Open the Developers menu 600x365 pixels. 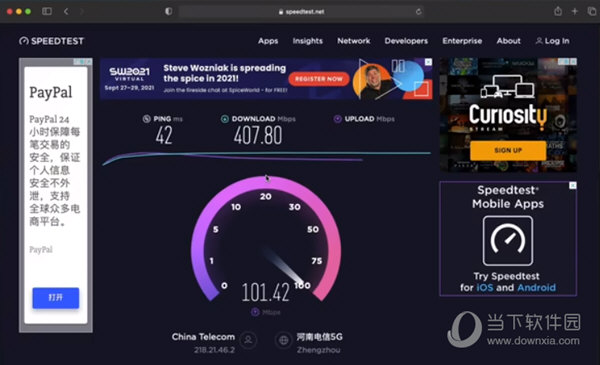406,41
